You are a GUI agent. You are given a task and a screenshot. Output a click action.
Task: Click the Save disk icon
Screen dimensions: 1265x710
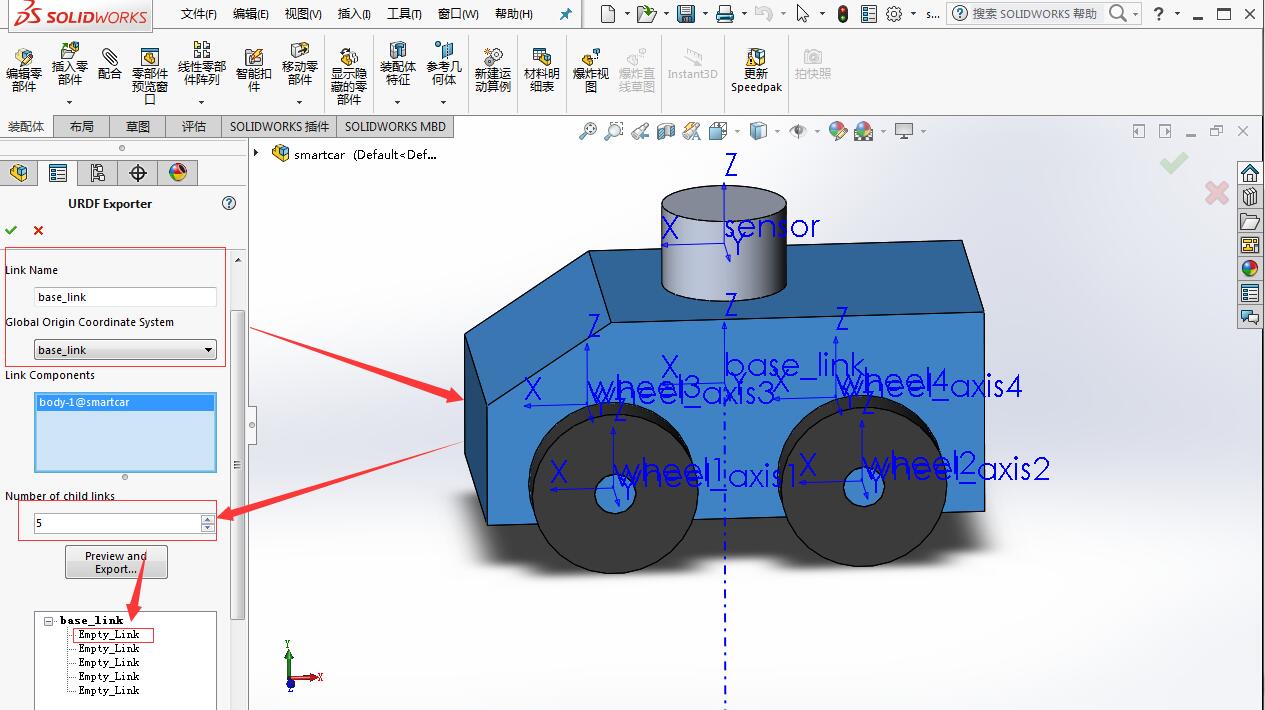[686, 14]
